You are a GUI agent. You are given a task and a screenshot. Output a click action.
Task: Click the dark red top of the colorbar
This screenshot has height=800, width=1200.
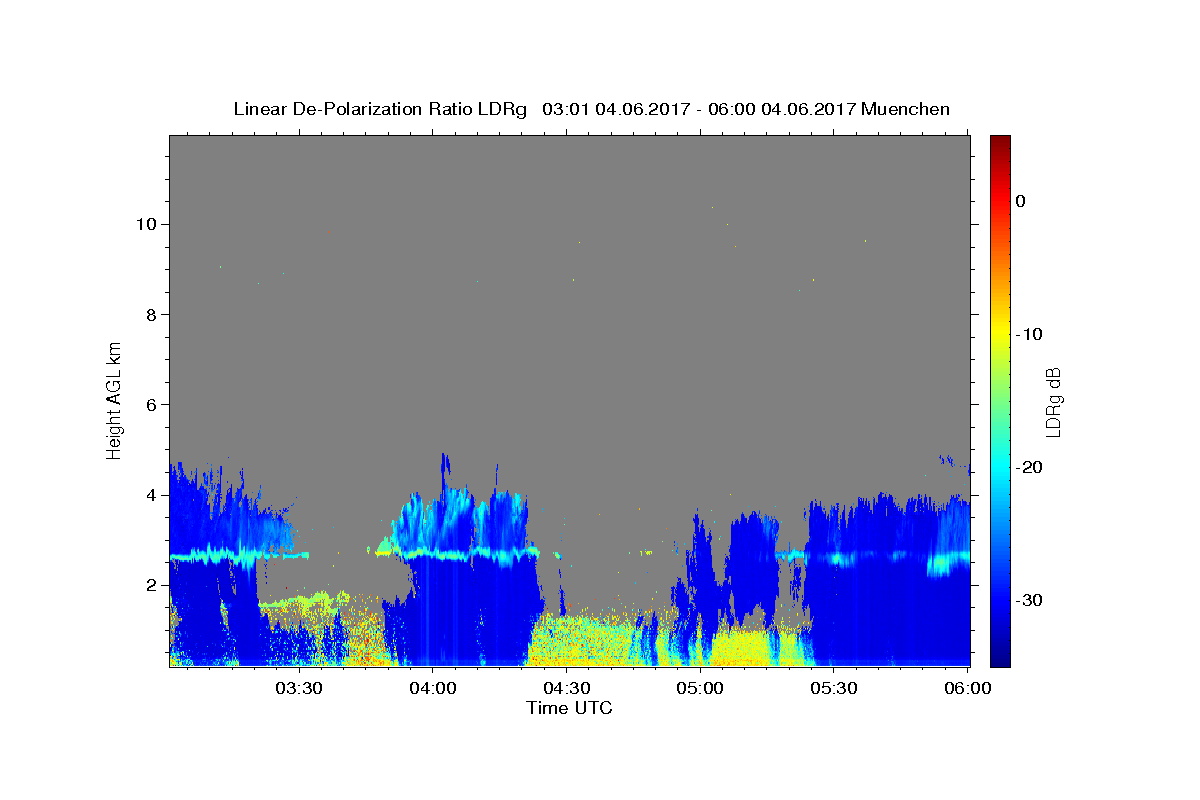(x=1000, y=140)
